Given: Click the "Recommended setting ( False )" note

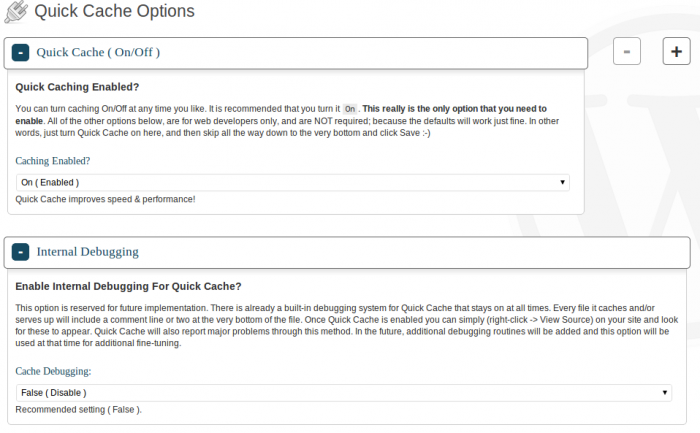Looking at the screenshot, I should (x=79, y=410).
